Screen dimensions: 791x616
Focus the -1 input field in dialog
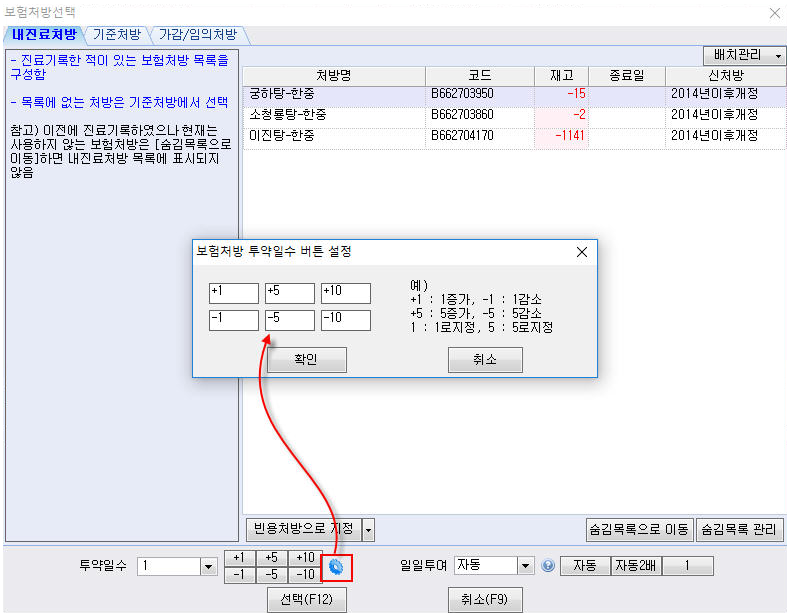[234, 320]
